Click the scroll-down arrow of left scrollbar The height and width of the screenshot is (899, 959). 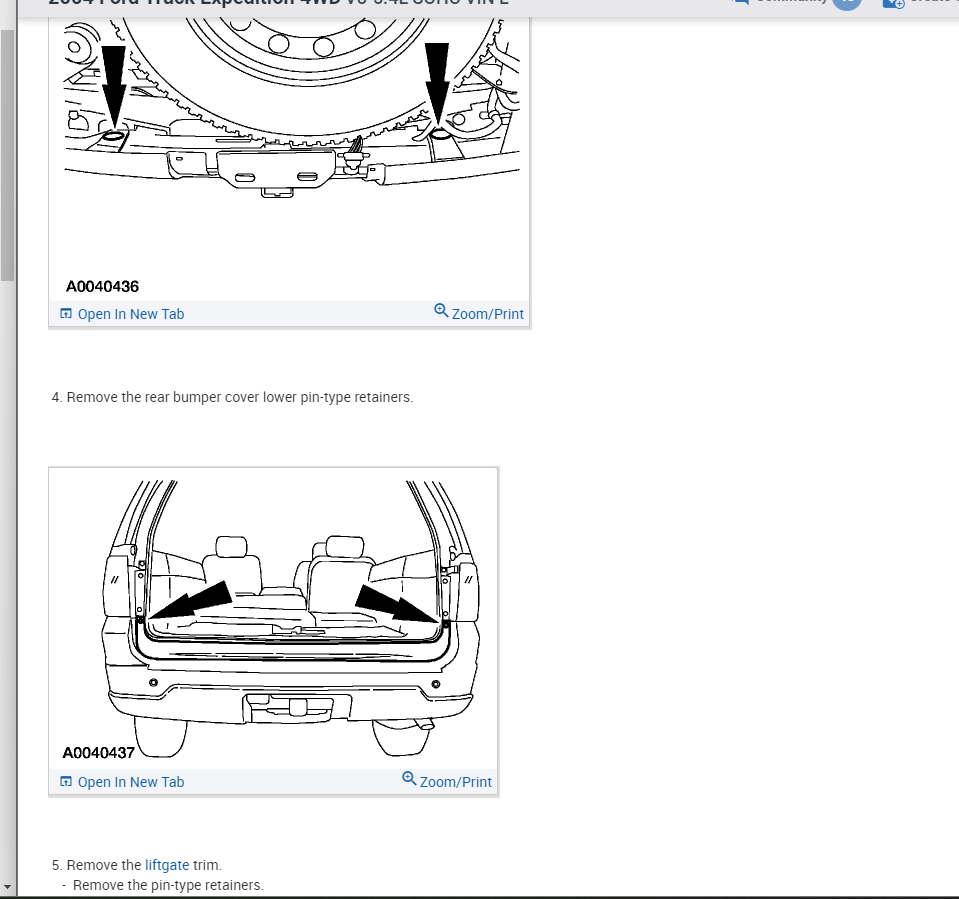[x=7, y=886]
